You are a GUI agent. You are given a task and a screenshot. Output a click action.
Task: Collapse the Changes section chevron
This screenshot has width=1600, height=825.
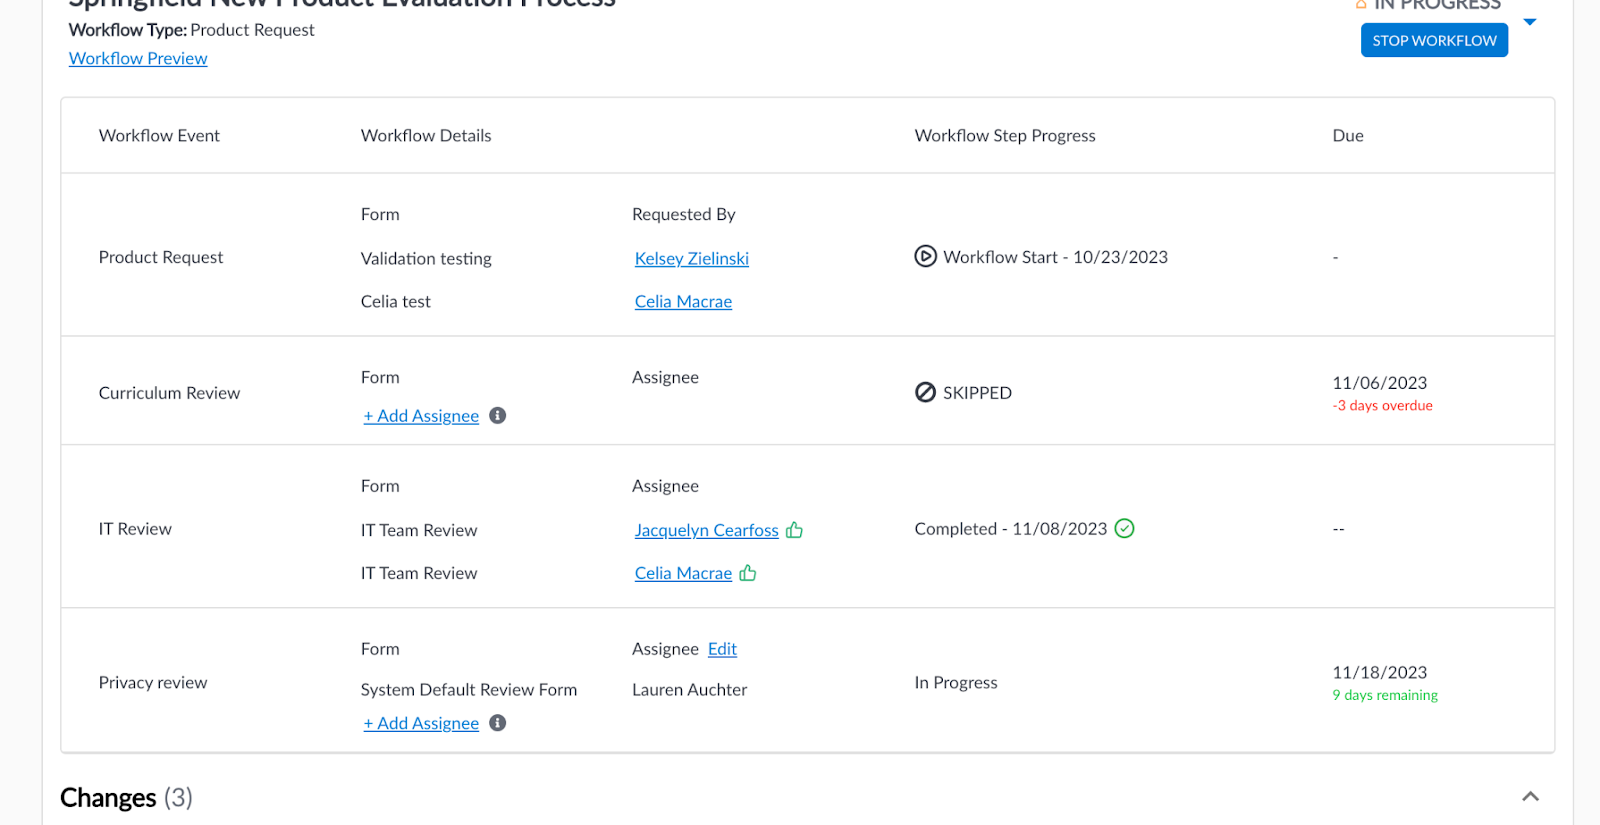(1530, 797)
